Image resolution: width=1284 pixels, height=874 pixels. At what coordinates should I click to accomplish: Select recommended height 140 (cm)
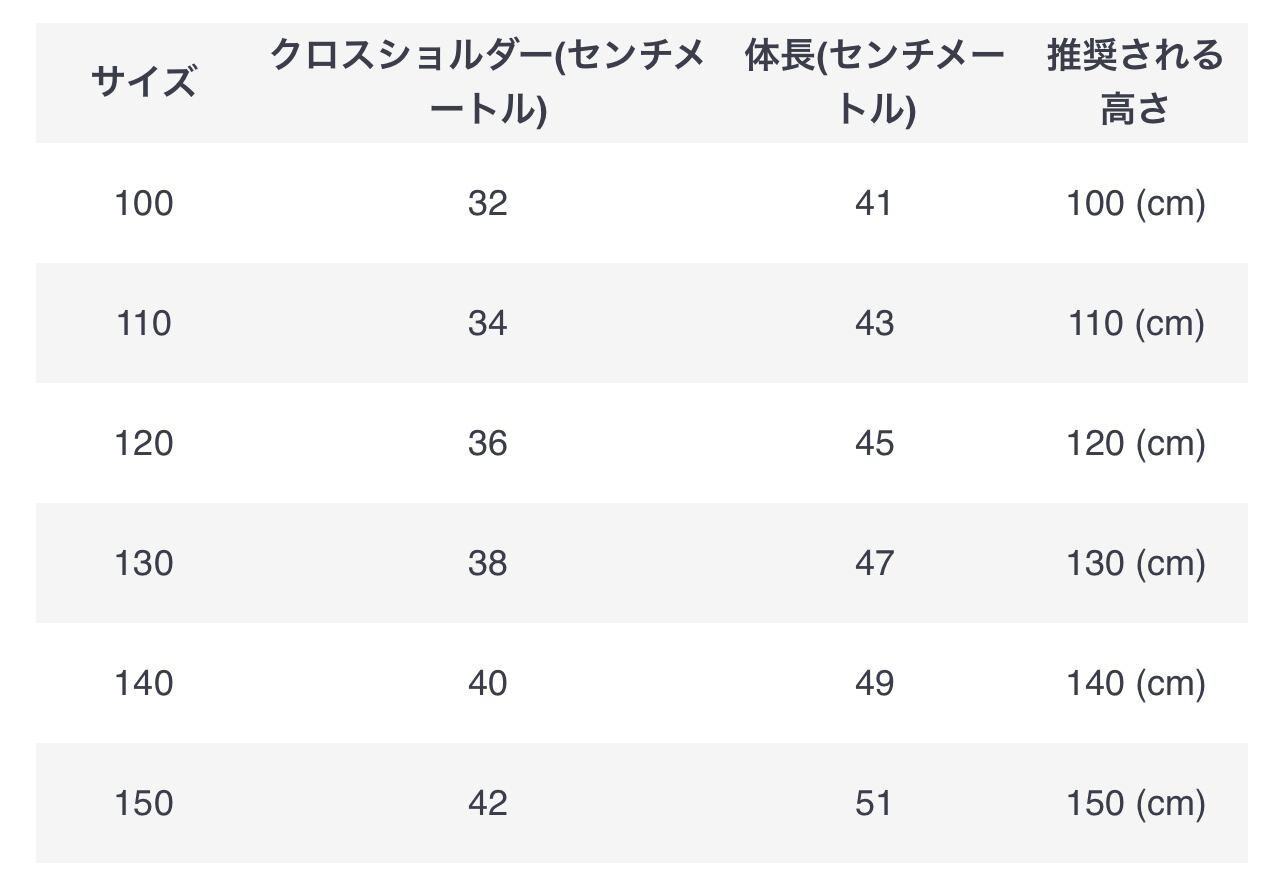coord(1135,683)
